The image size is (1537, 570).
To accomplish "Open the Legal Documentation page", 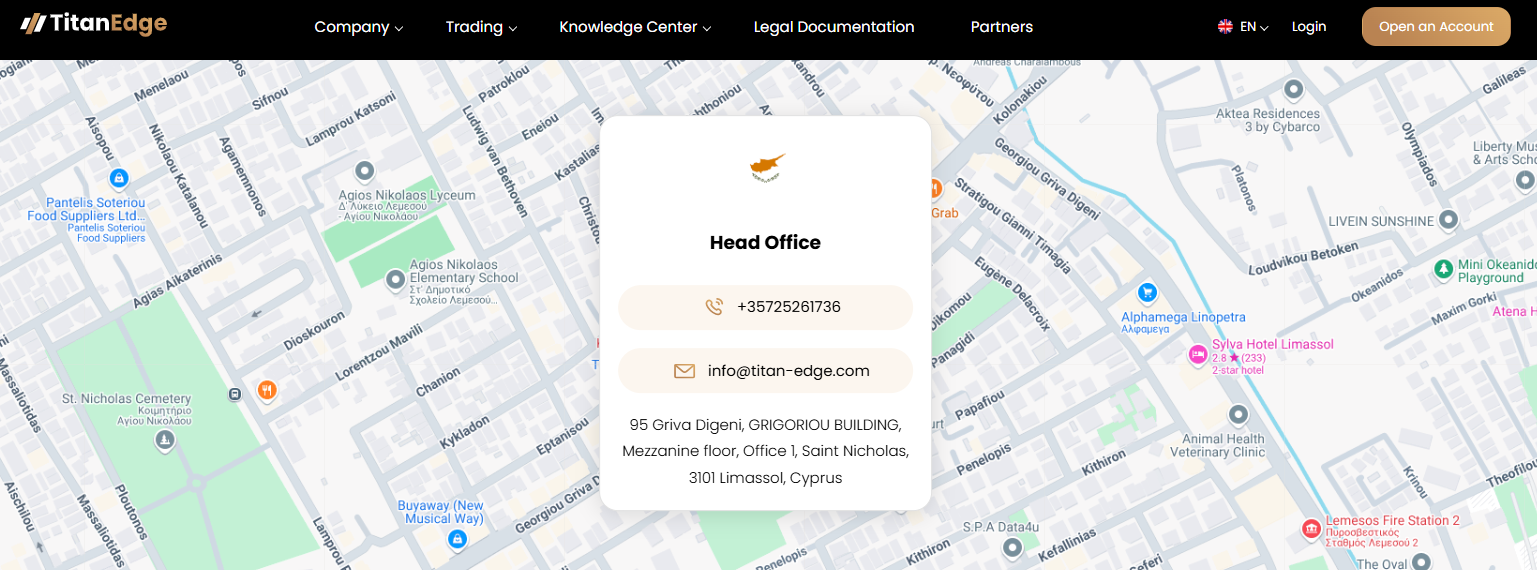I will [834, 27].
